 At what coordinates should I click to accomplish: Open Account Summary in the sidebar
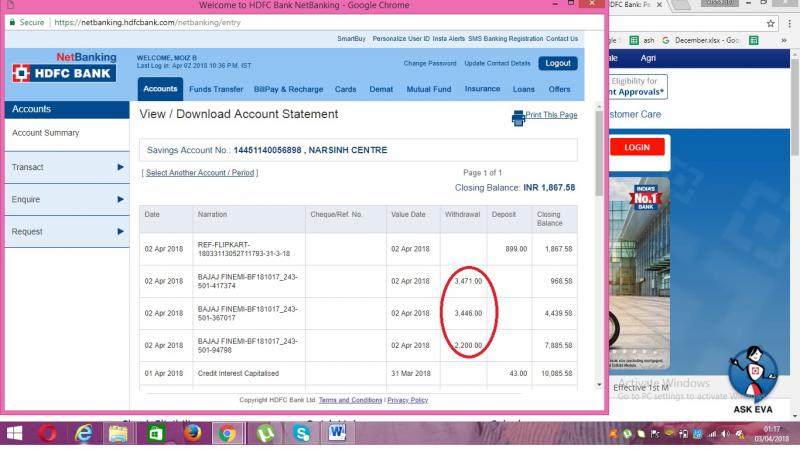tap(45, 133)
